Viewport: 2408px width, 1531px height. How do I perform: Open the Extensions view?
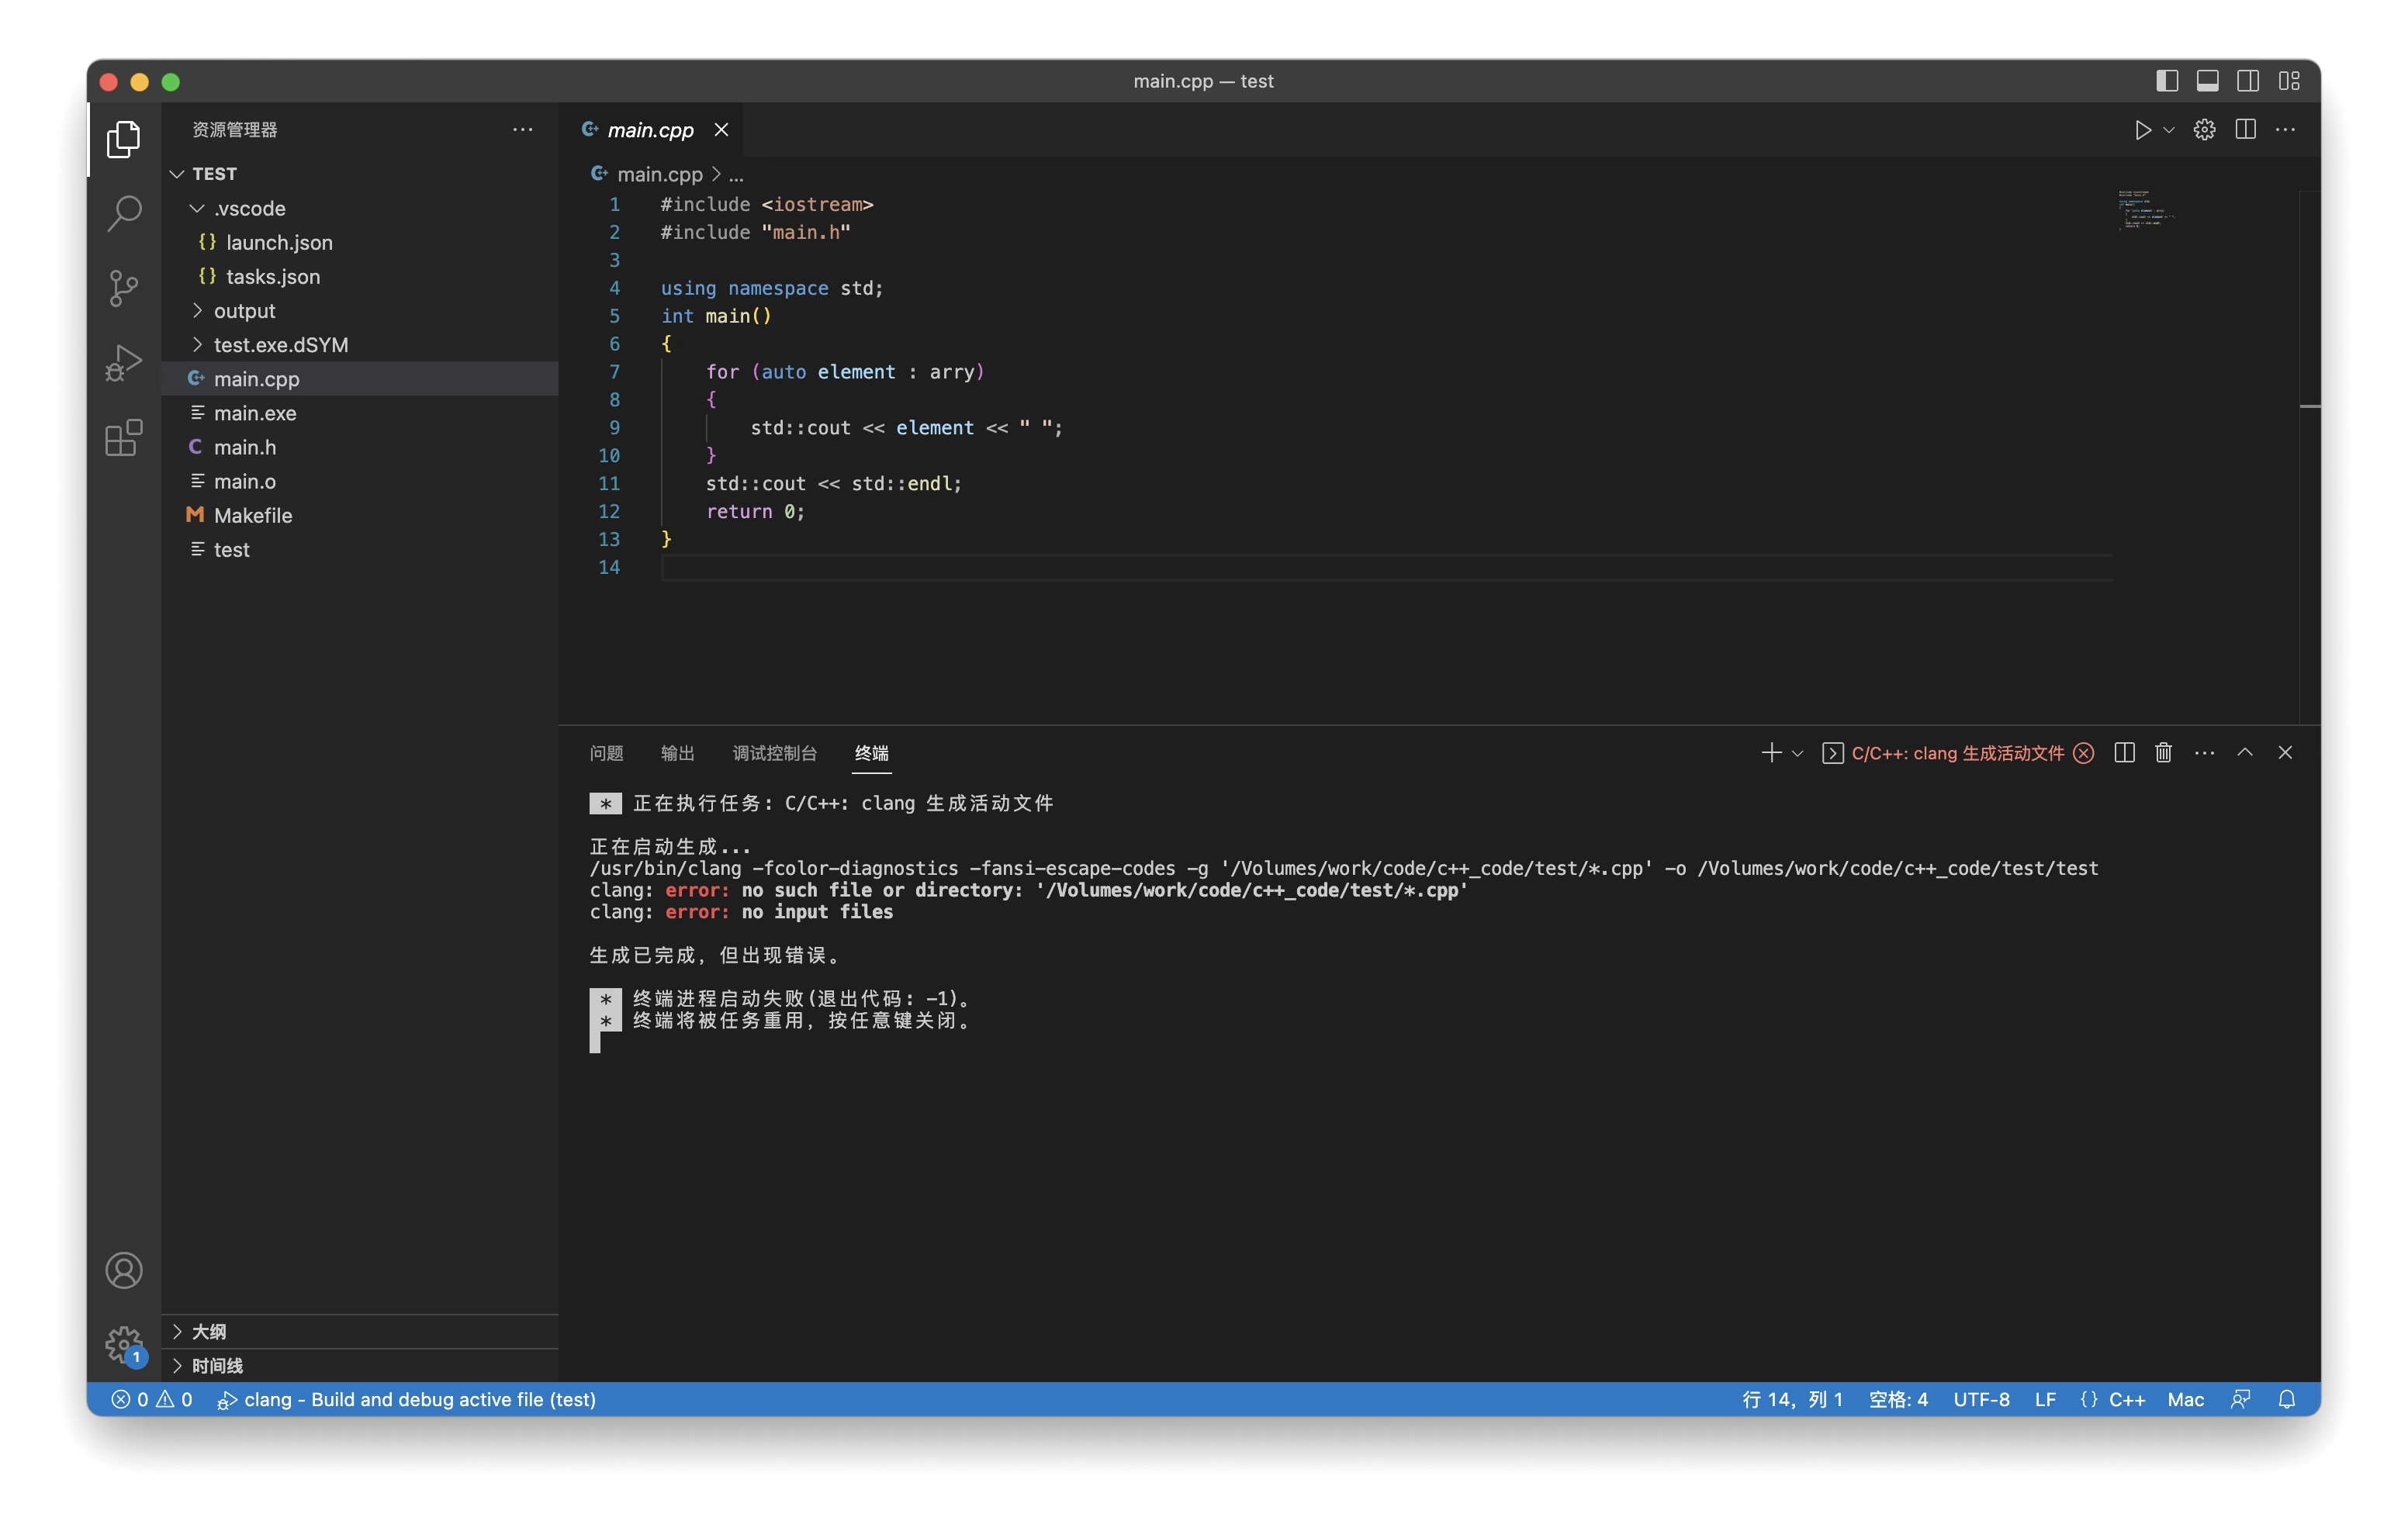pyautogui.click(x=124, y=438)
